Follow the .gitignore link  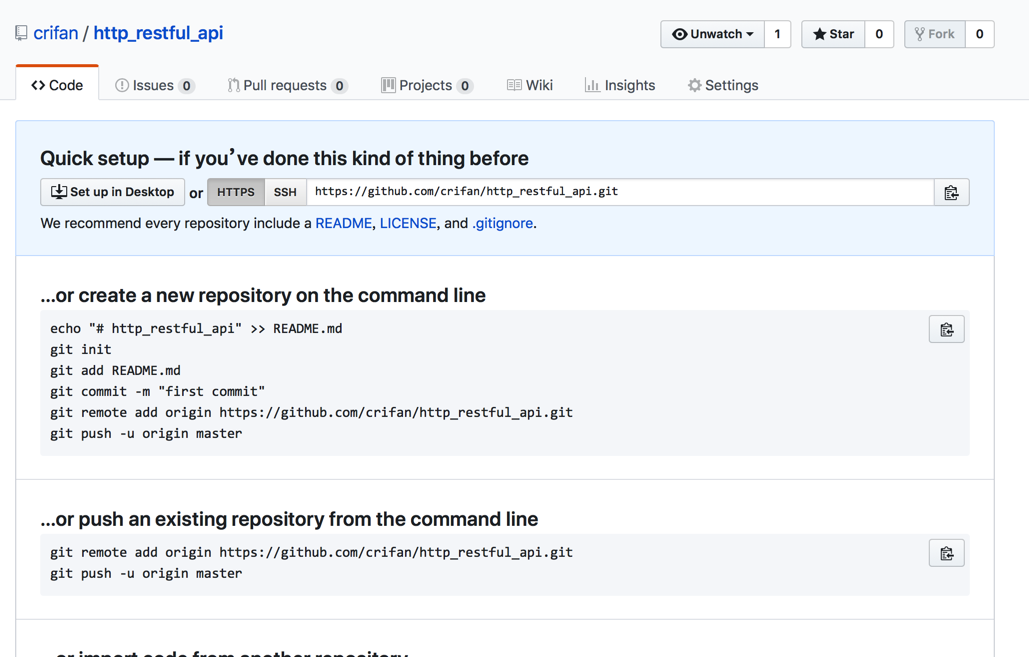coord(502,223)
